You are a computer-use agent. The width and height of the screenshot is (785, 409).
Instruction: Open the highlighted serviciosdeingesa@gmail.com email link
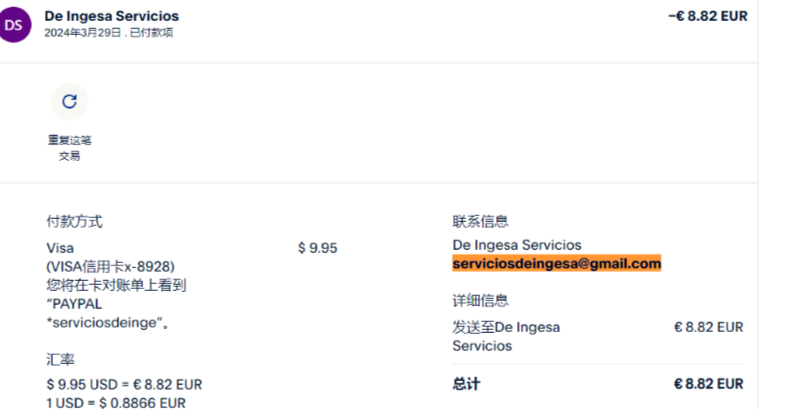pos(556,264)
